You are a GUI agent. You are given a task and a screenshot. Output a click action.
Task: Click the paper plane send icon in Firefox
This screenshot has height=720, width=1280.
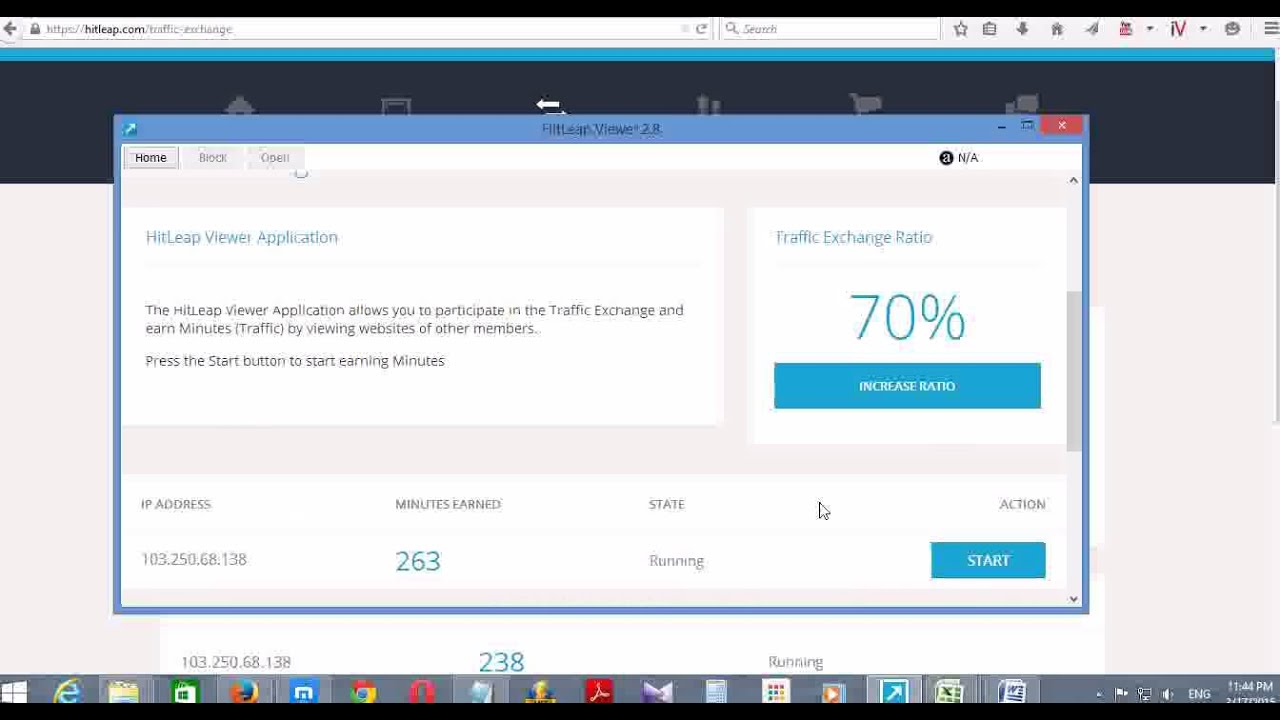tap(1091, 29)
